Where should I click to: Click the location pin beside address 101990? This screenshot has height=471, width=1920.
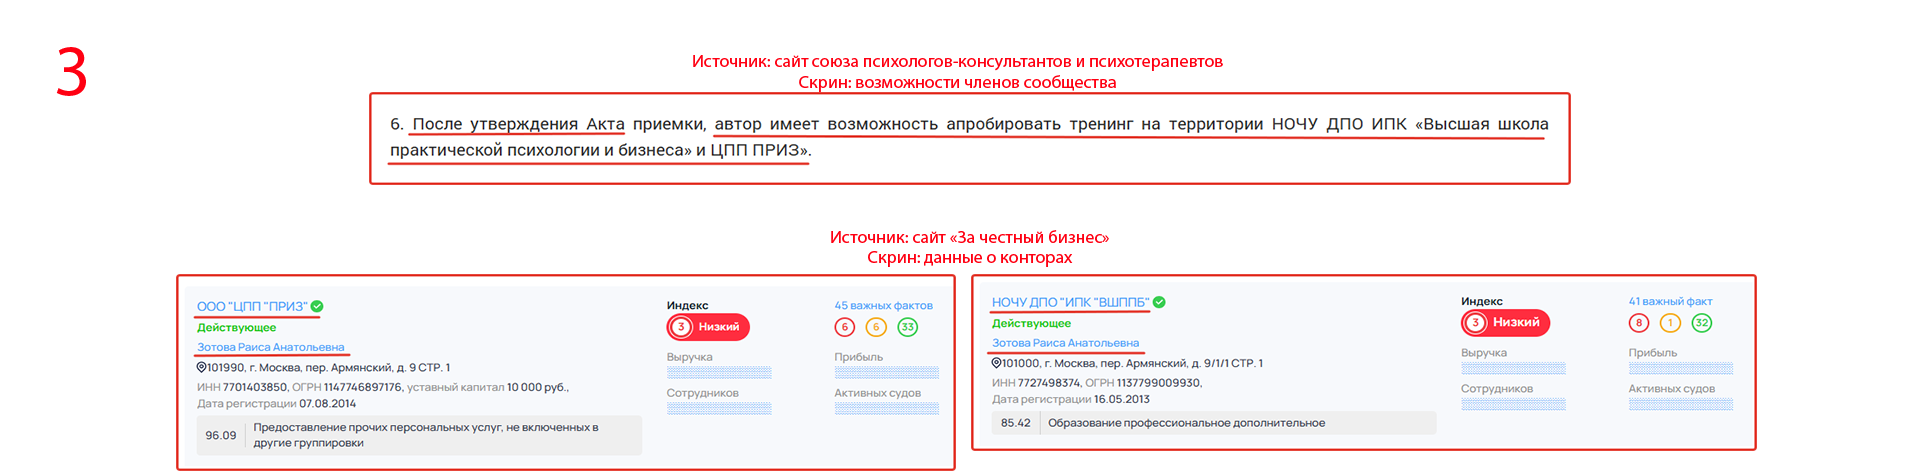pyautogui.click(x=201, y=367)
